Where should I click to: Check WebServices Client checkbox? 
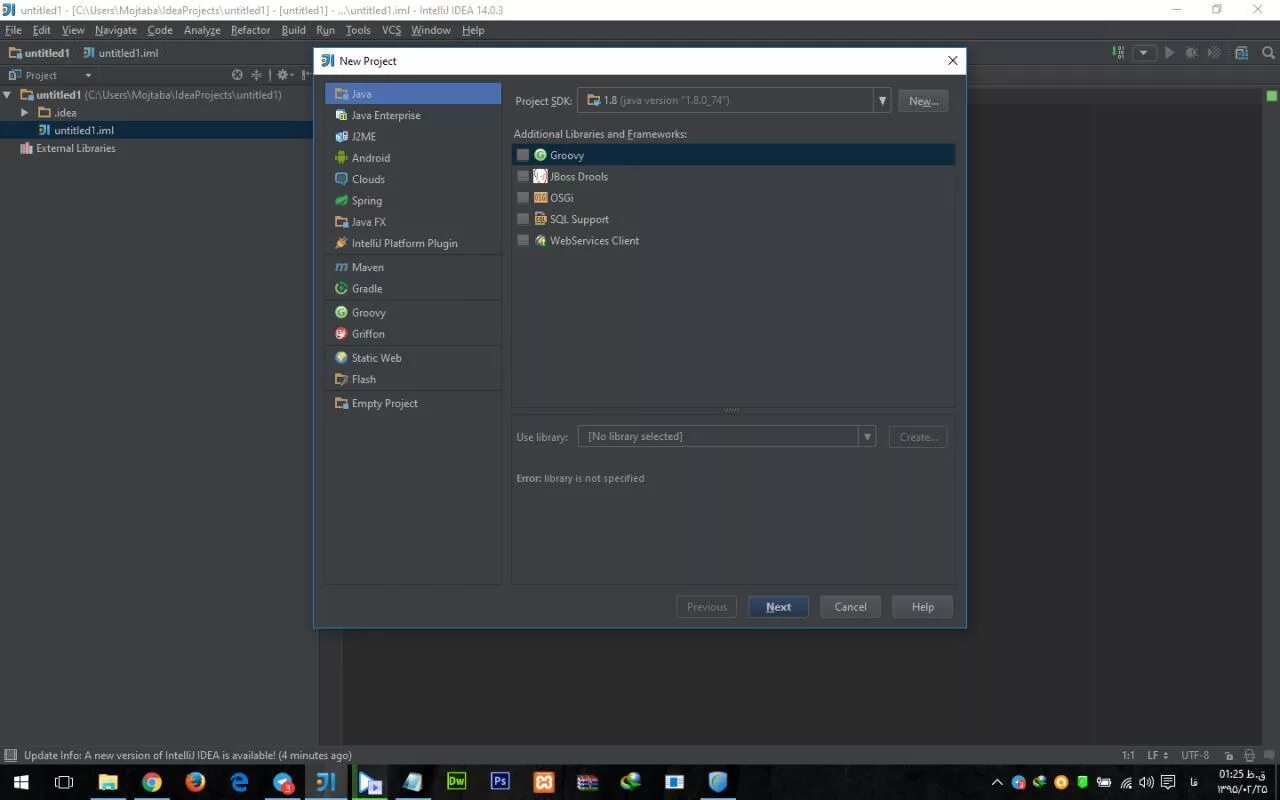(x=523, y=240)
